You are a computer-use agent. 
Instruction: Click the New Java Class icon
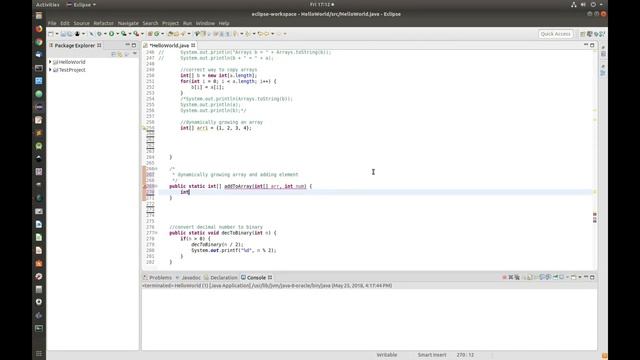[156, 34]
